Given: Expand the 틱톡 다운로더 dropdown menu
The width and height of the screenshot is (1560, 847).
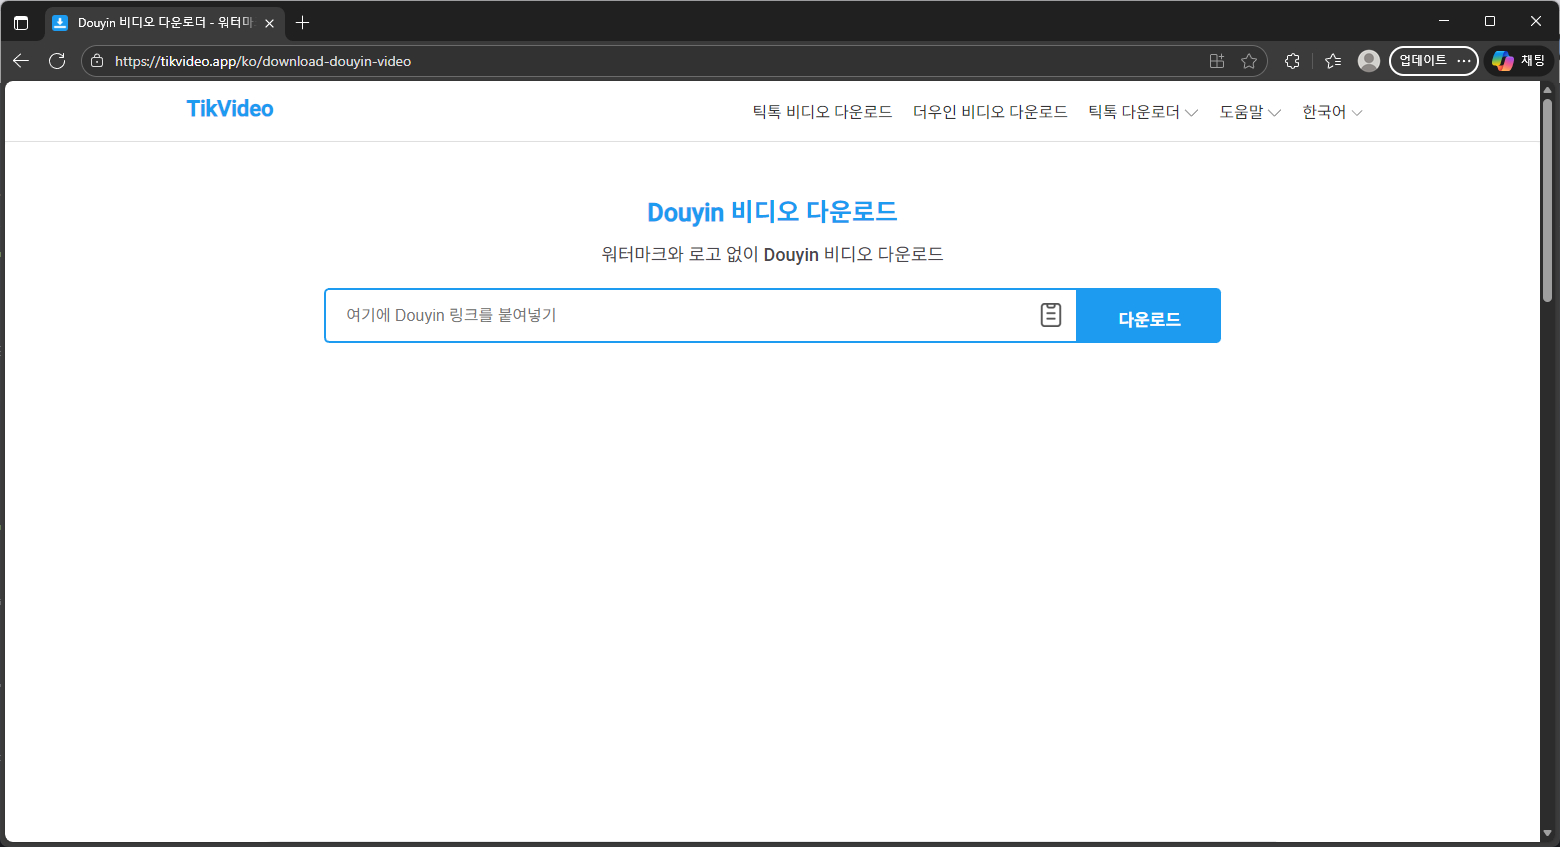Looking at the screenshot, I should (1143, 112).
